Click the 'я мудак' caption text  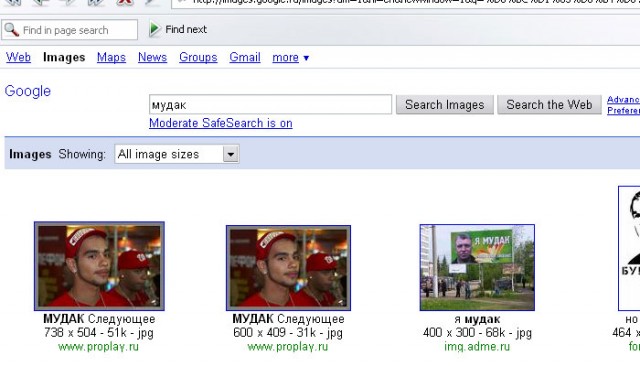point(477,319)
